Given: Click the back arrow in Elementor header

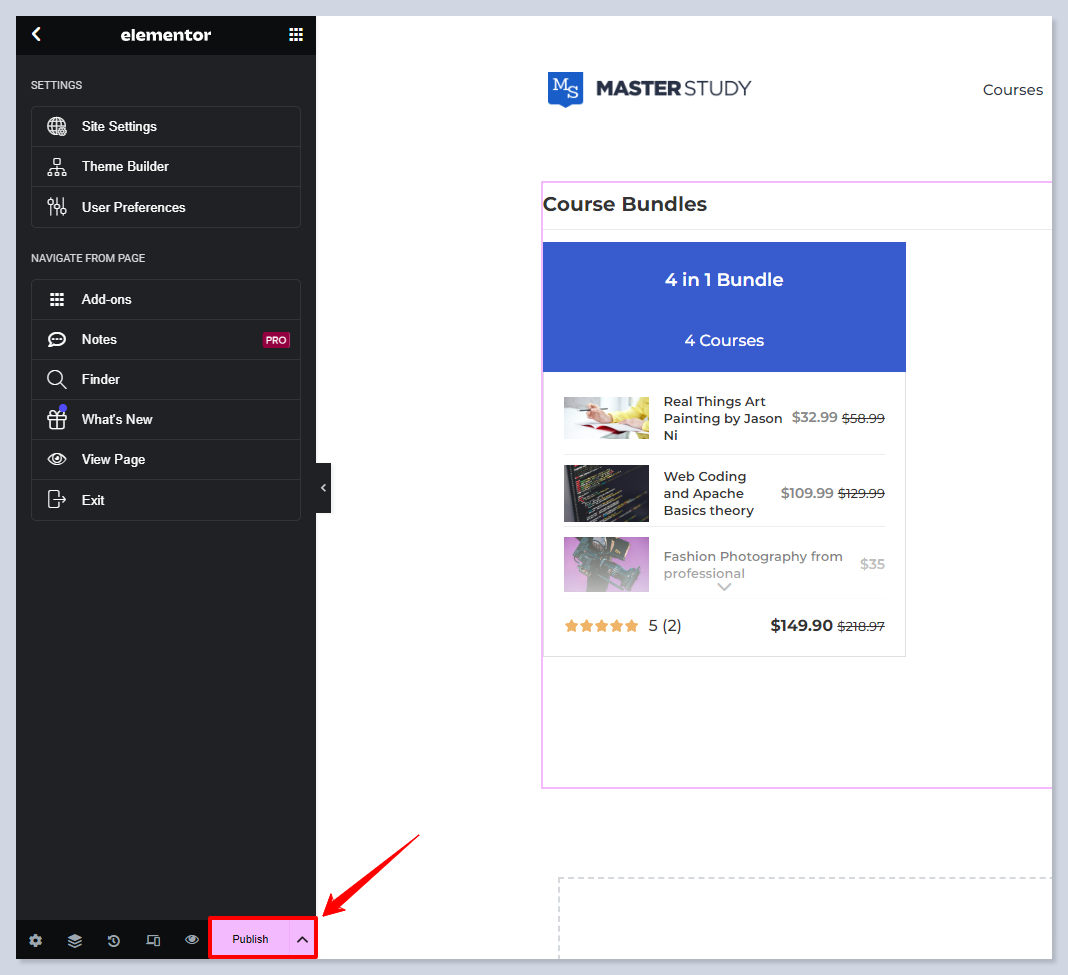Looking at the screenshot, I should pos(36,34).
